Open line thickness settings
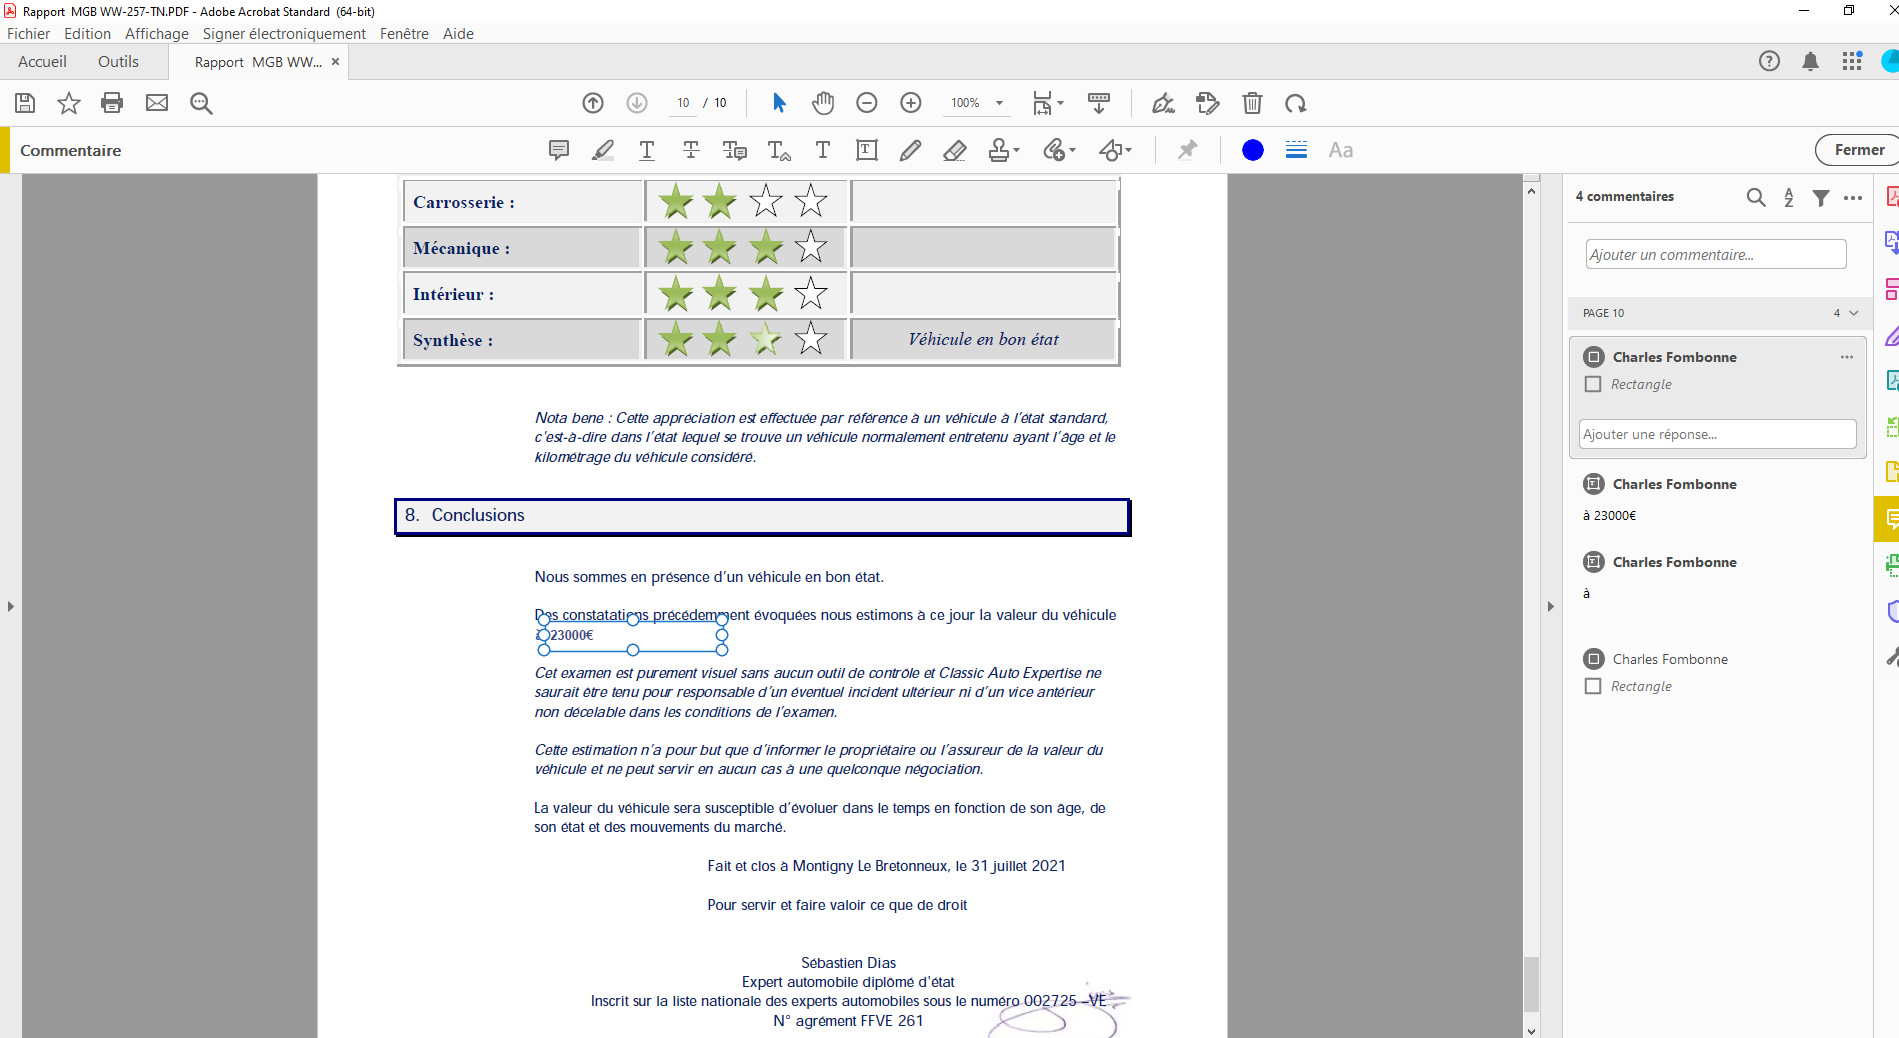The width and height of the screenshot is (1899, 1038). (x=1296, y=150)
